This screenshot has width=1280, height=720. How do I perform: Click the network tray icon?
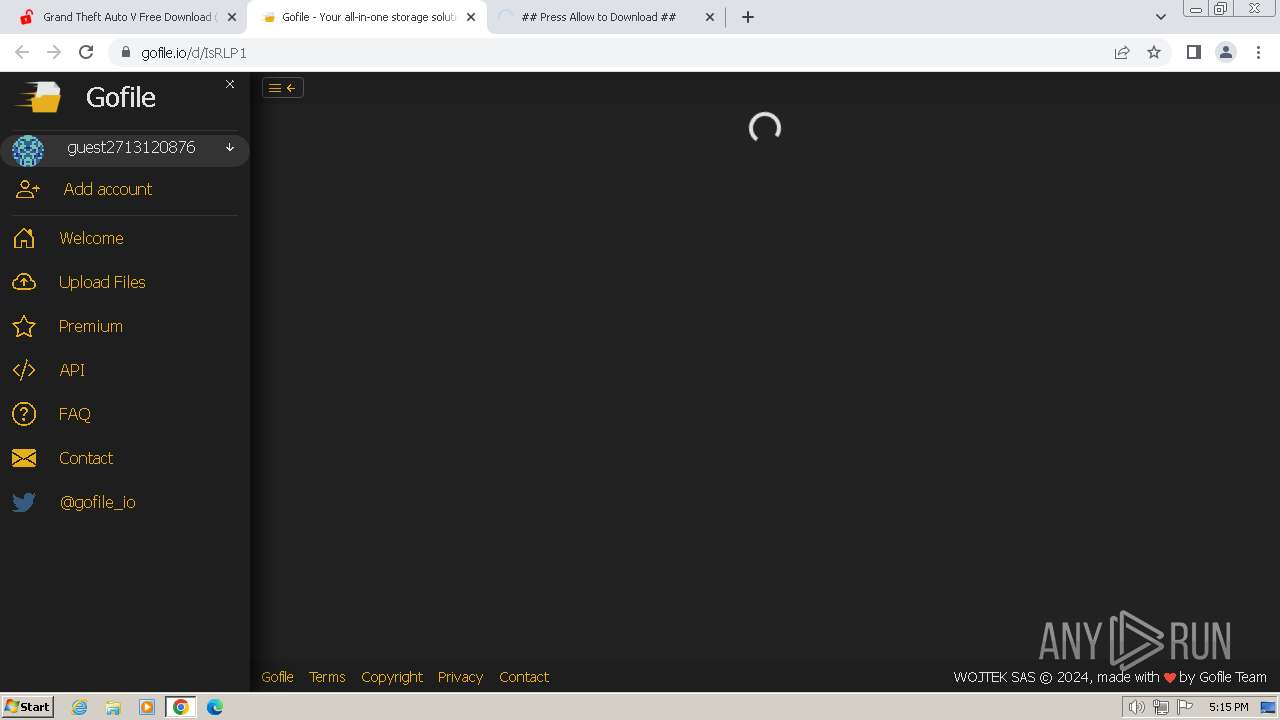pyautogui.click(x=1161, y=707)
